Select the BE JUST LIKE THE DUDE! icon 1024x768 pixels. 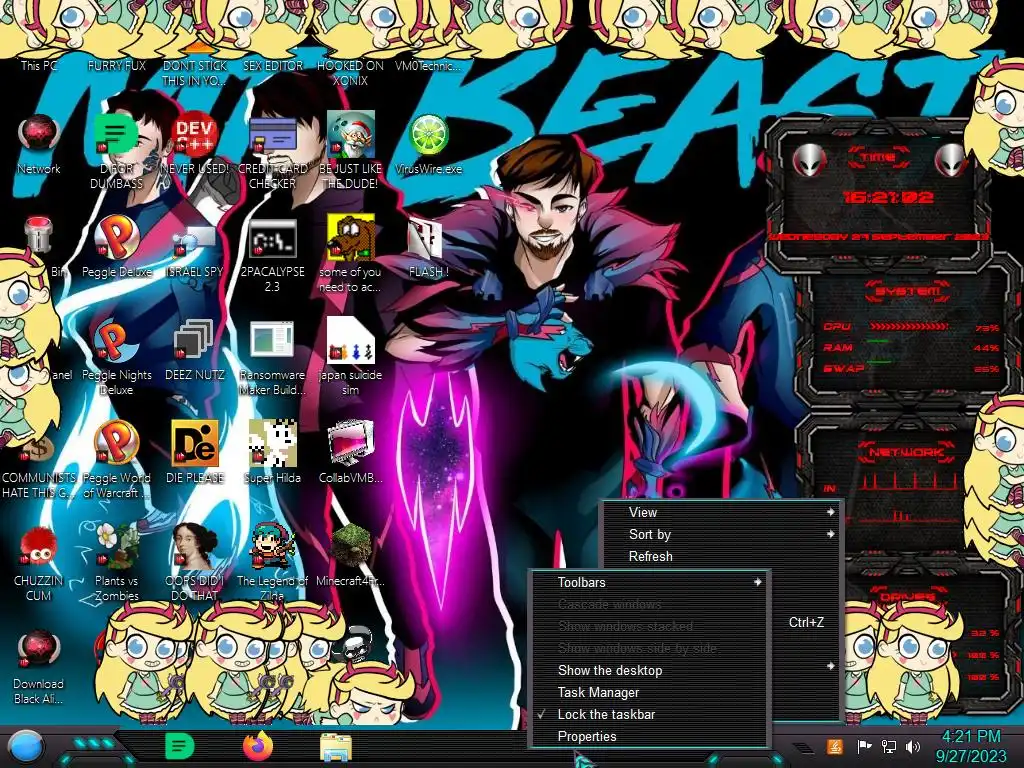[351, 135]
